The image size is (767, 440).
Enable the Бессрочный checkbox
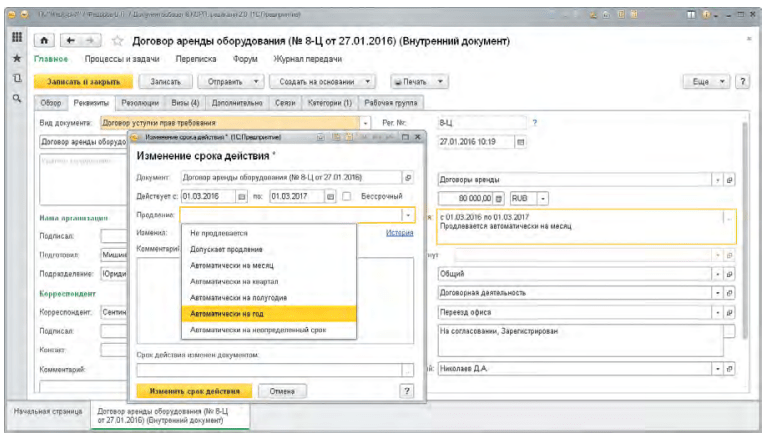[x=347, y=196]
